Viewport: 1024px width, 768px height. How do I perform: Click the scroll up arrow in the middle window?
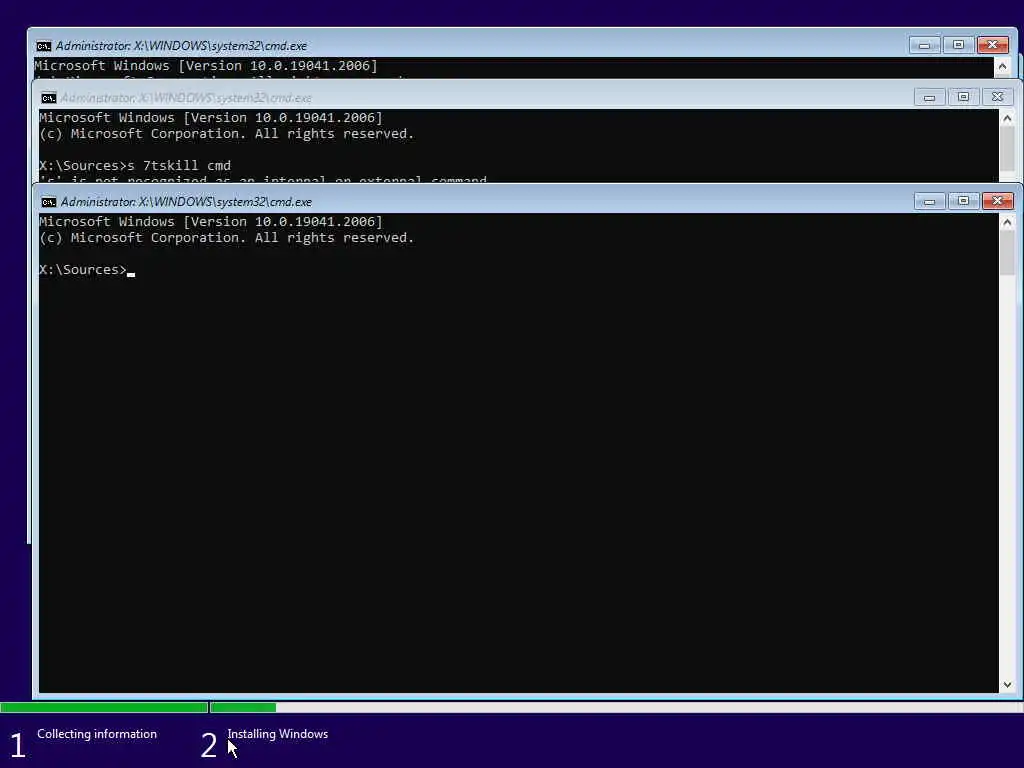(1007, 118)
